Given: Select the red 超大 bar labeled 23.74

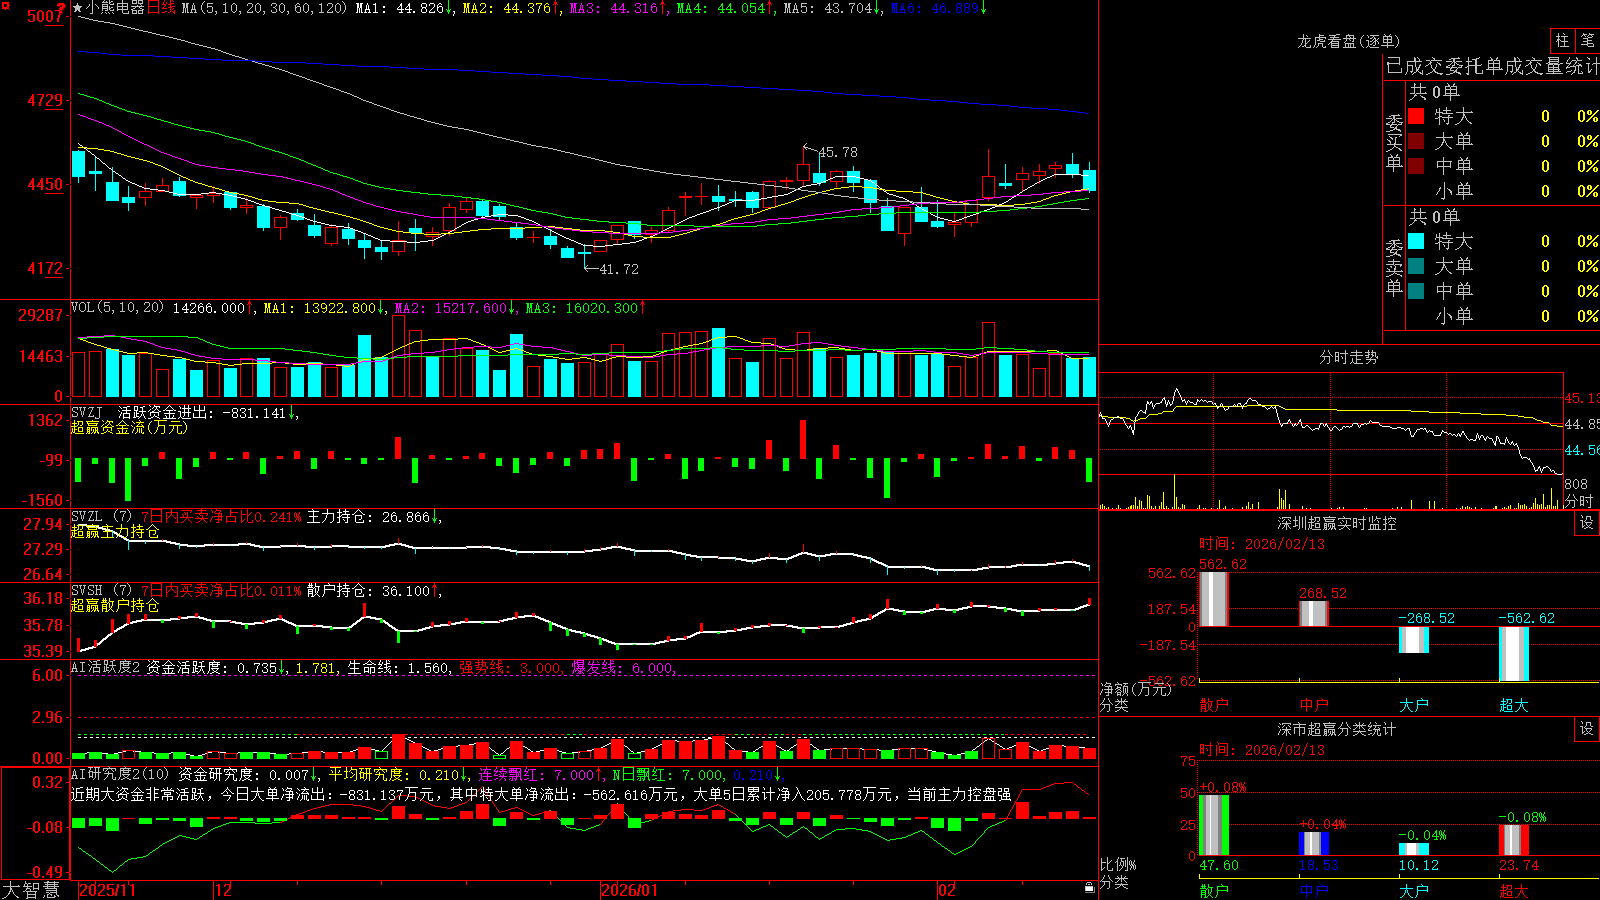Looking at the screenshot, I should (1514, 840).
